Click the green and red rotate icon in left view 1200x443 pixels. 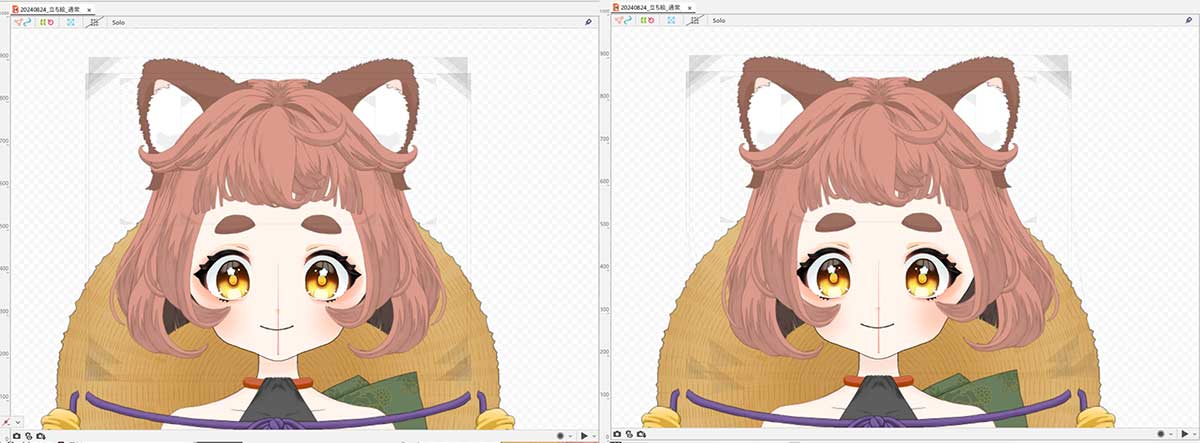47,22
